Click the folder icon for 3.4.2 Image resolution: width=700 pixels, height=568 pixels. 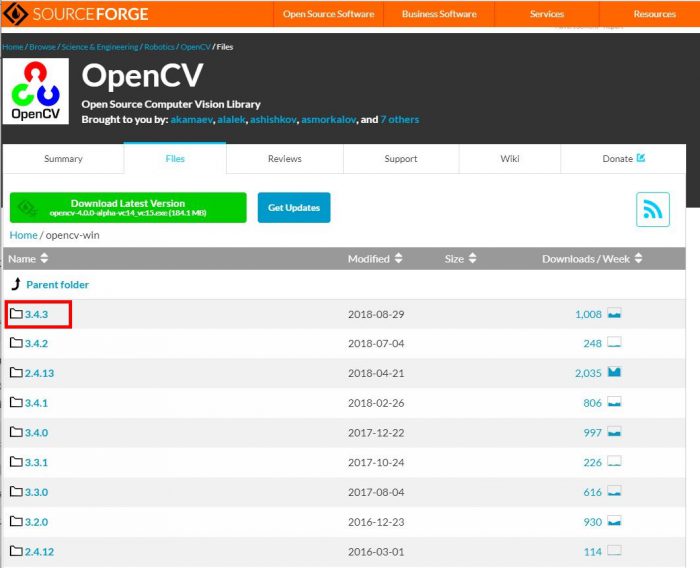click(16, 343)
